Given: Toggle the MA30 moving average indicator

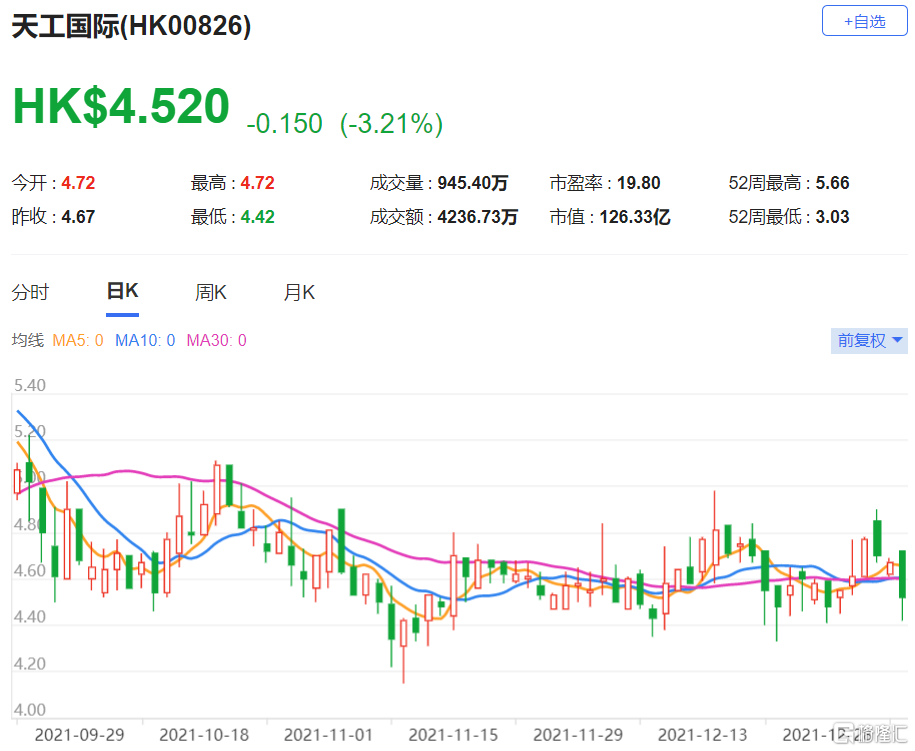Looking at the screenshot, I should point(216,341).
